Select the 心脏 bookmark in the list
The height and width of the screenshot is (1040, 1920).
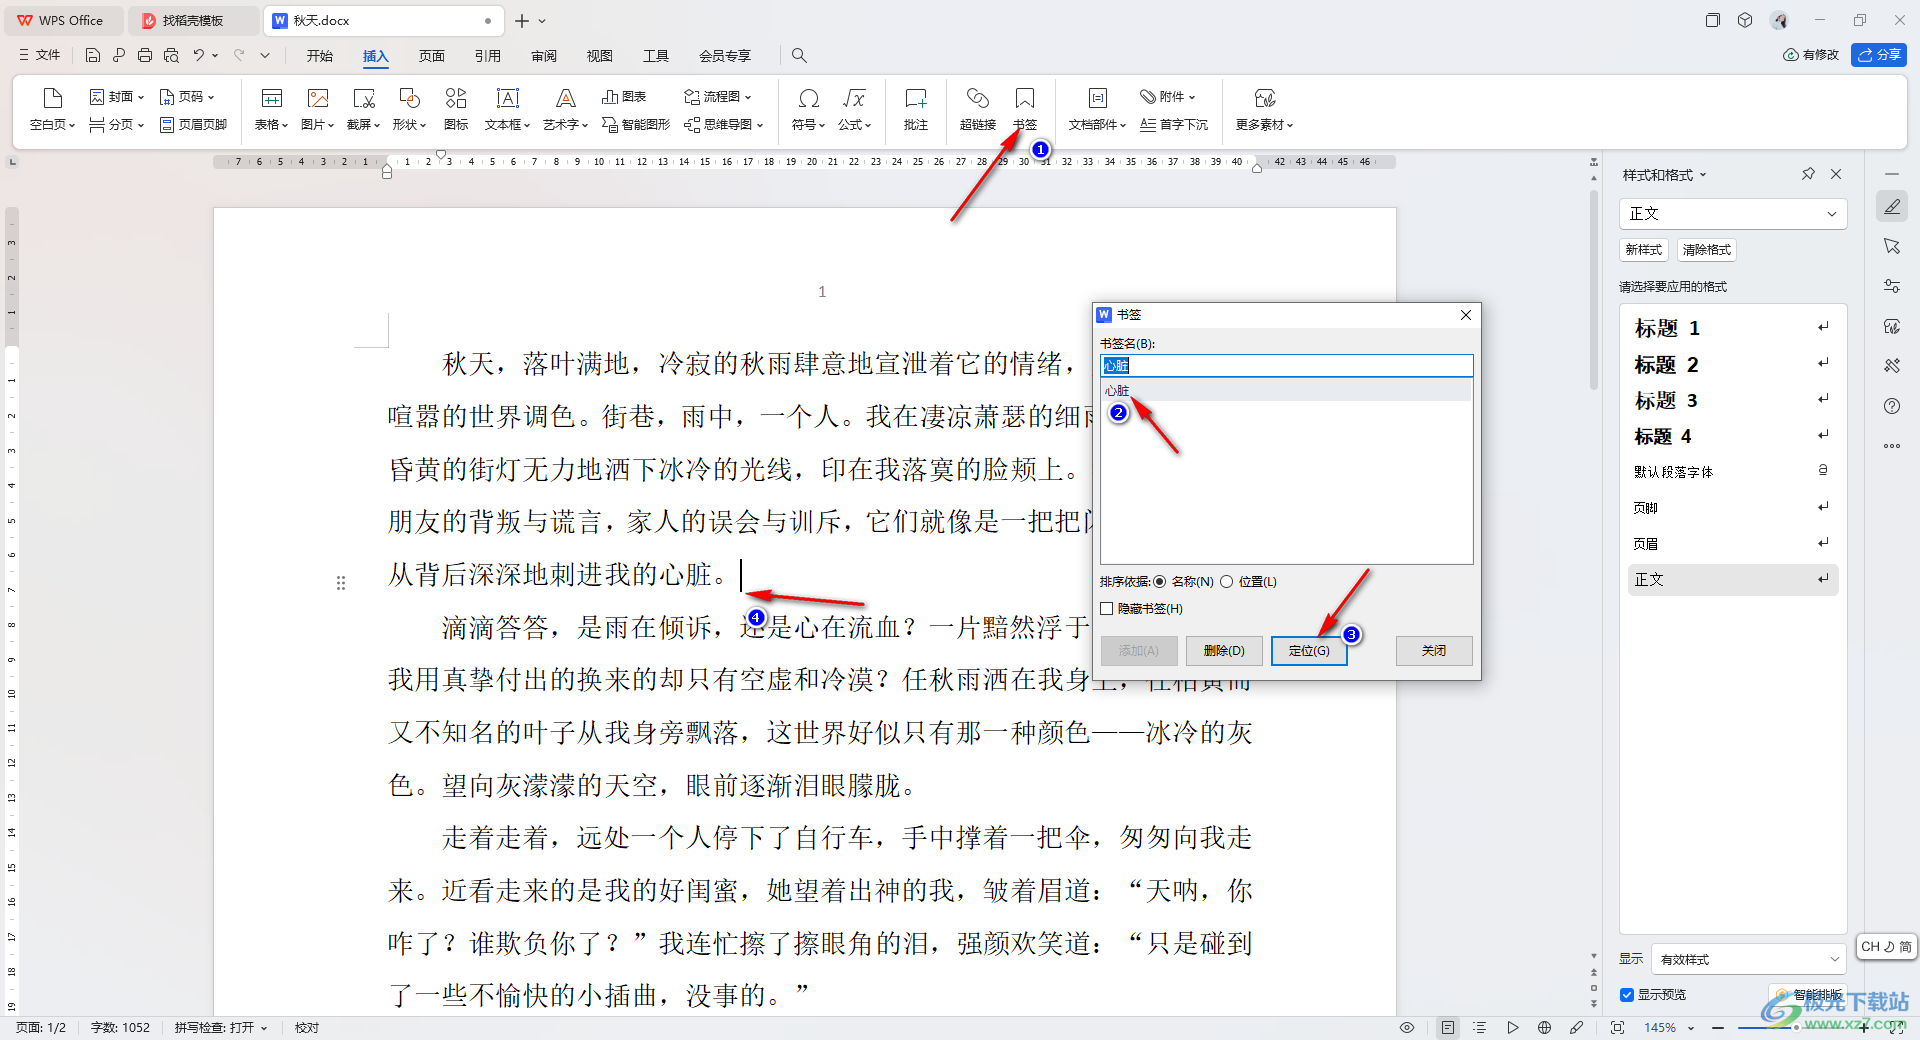pos(1286,391)
